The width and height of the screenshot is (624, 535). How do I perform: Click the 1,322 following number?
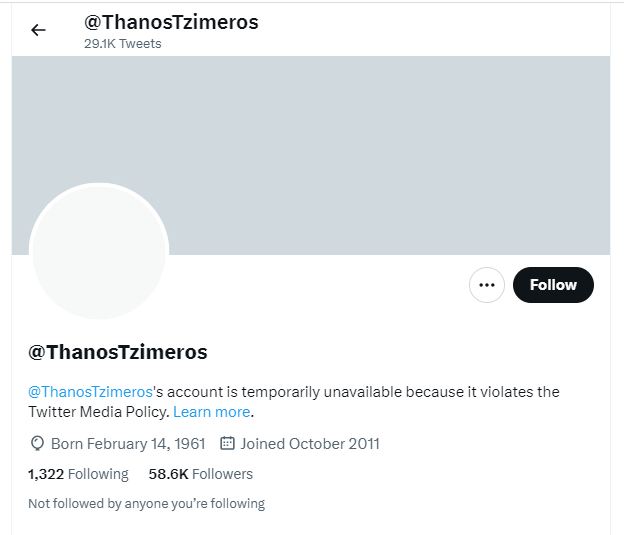pyautogui.click(x=46, y=474)
